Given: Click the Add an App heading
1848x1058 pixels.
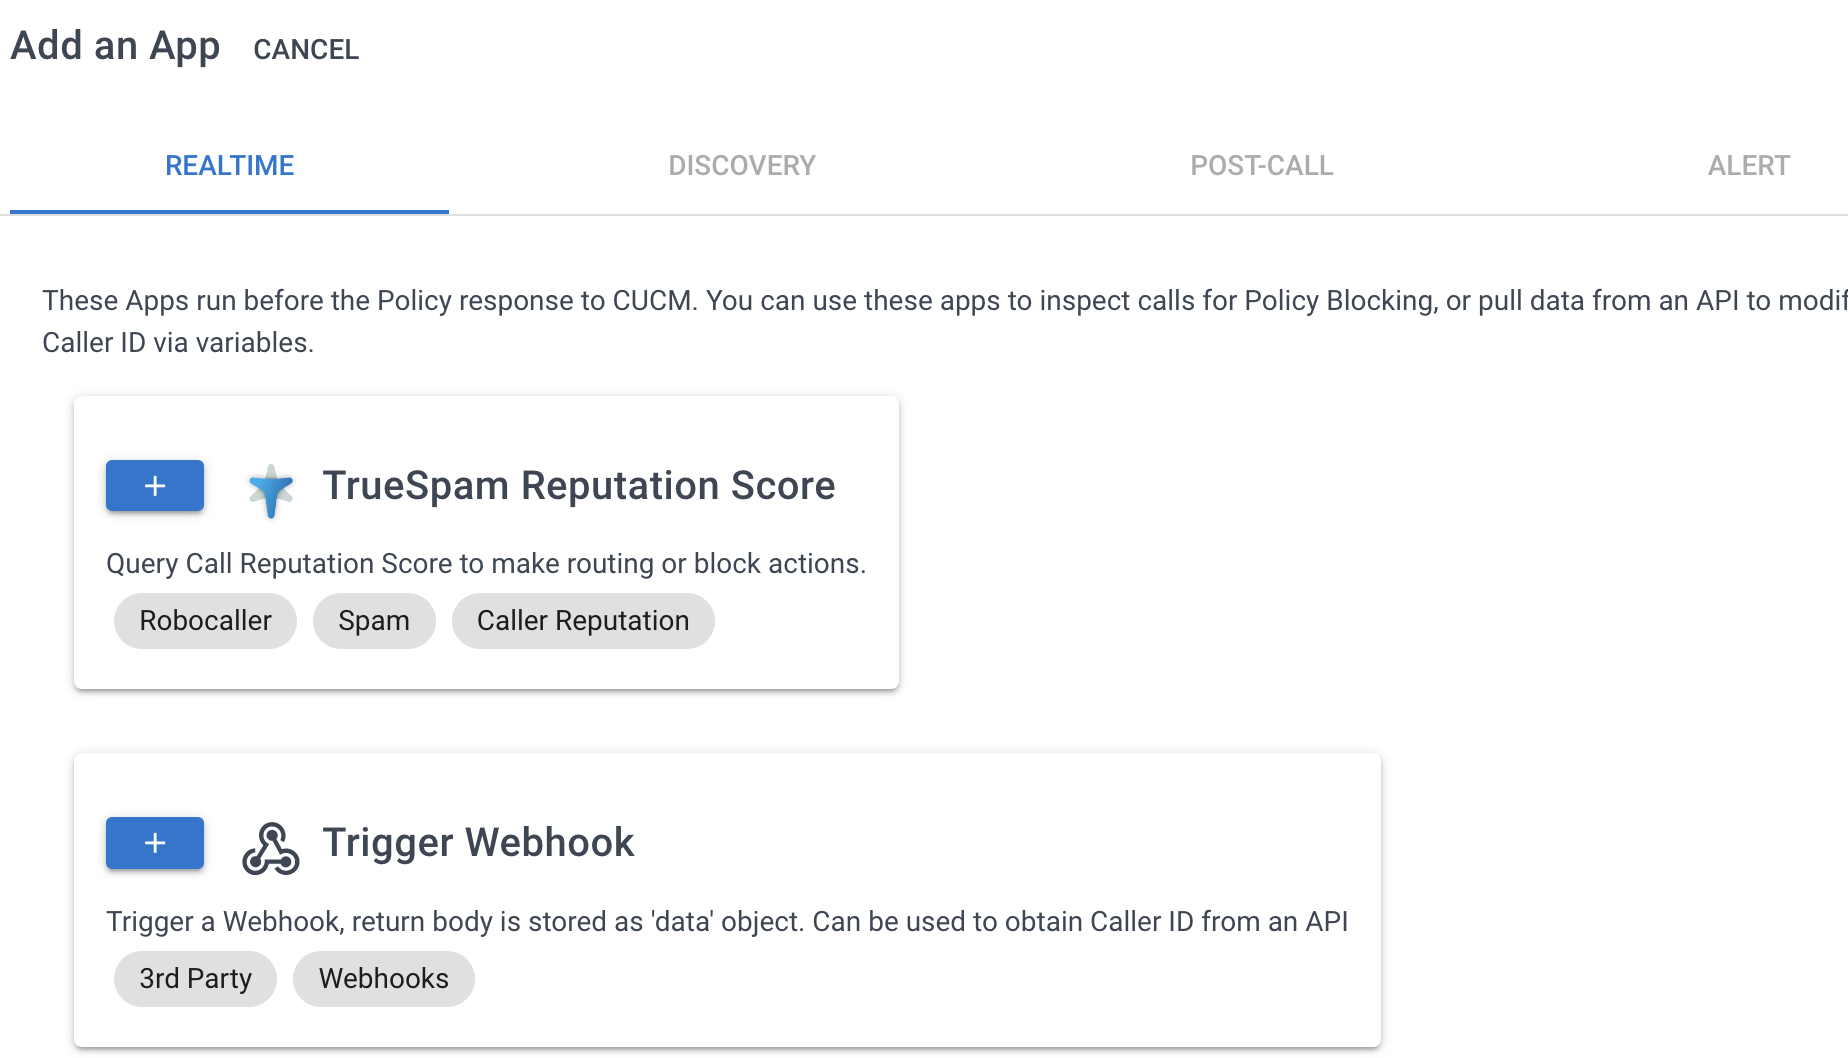Looking at the screenshot, I should click(x=115, y=45).
